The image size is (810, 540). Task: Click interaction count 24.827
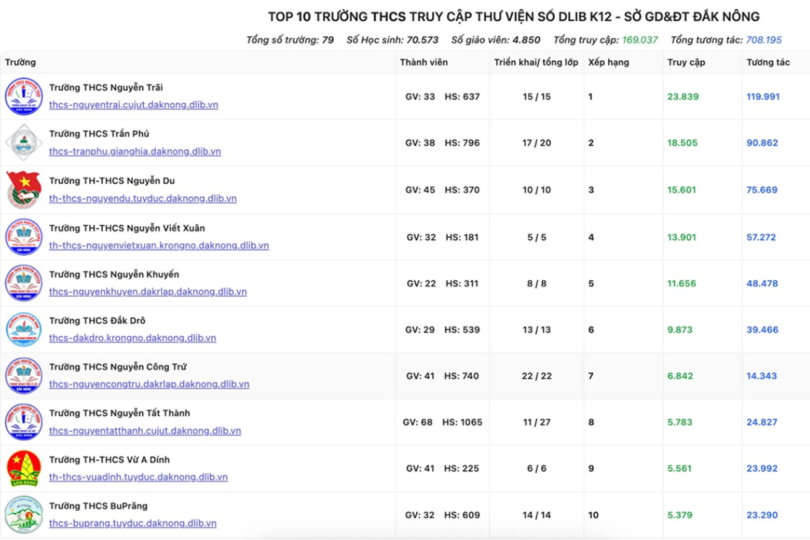click(x=762, y=422)
